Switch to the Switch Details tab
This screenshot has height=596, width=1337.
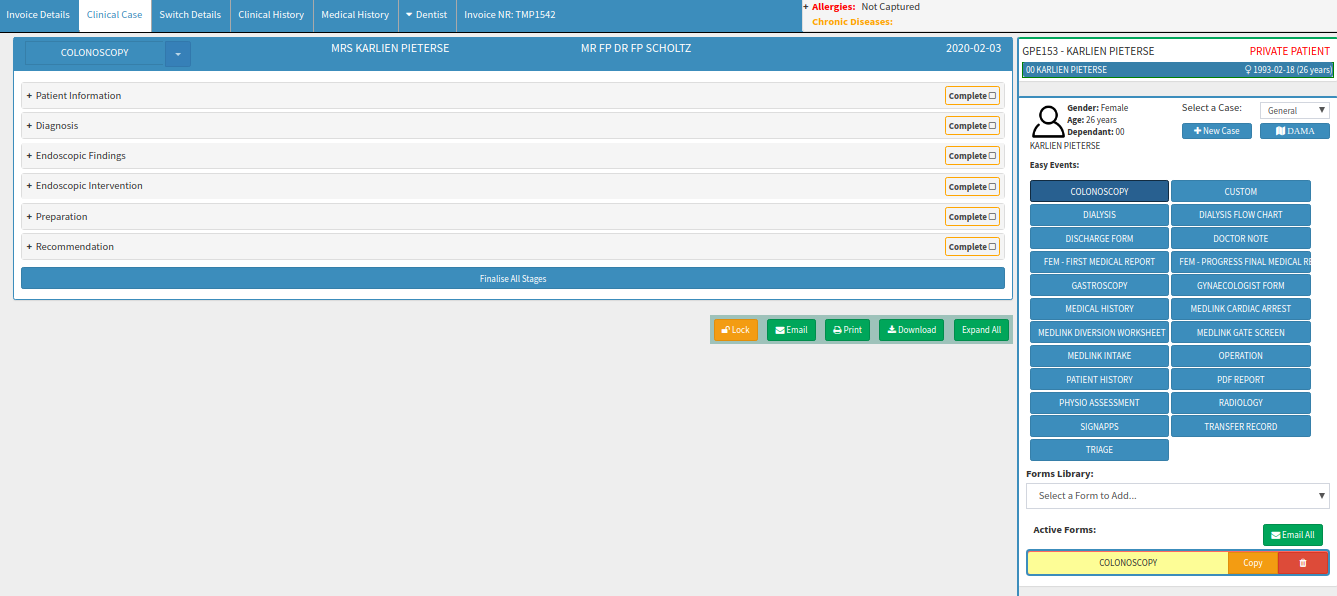[x=190, y=15]
